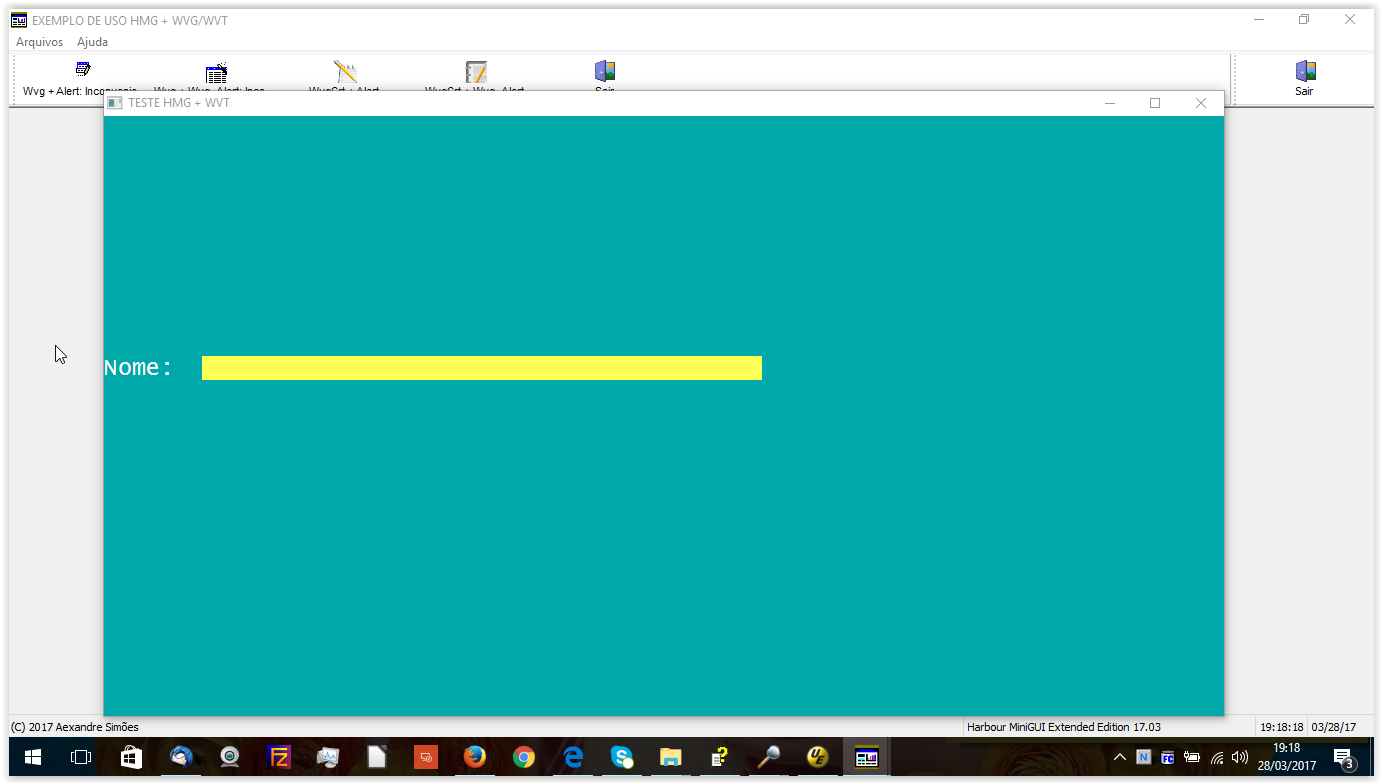The height and width of the screenshot is (784, 1382).
Task: Open the Action Center notifications
Action: (x=1345, y=758)
